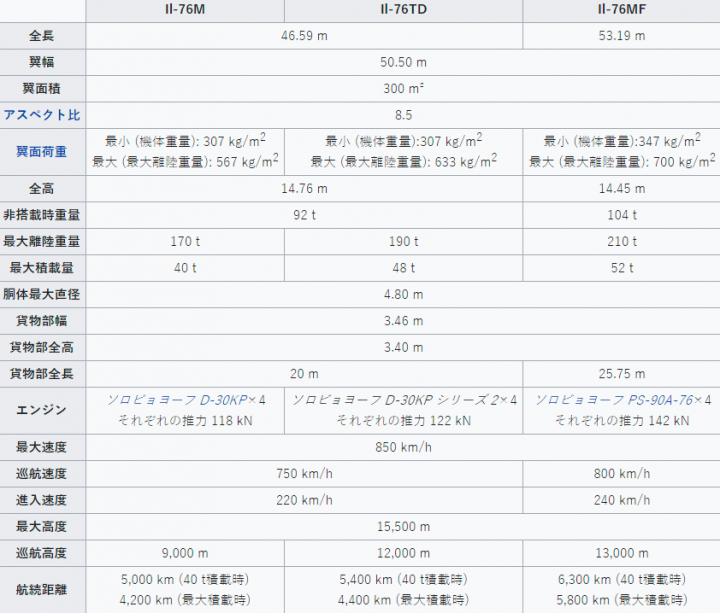This screenshot has height=613, width=720.
Task: Select the 9,000 m cruise altitude cell
Action: click(185, 553)
